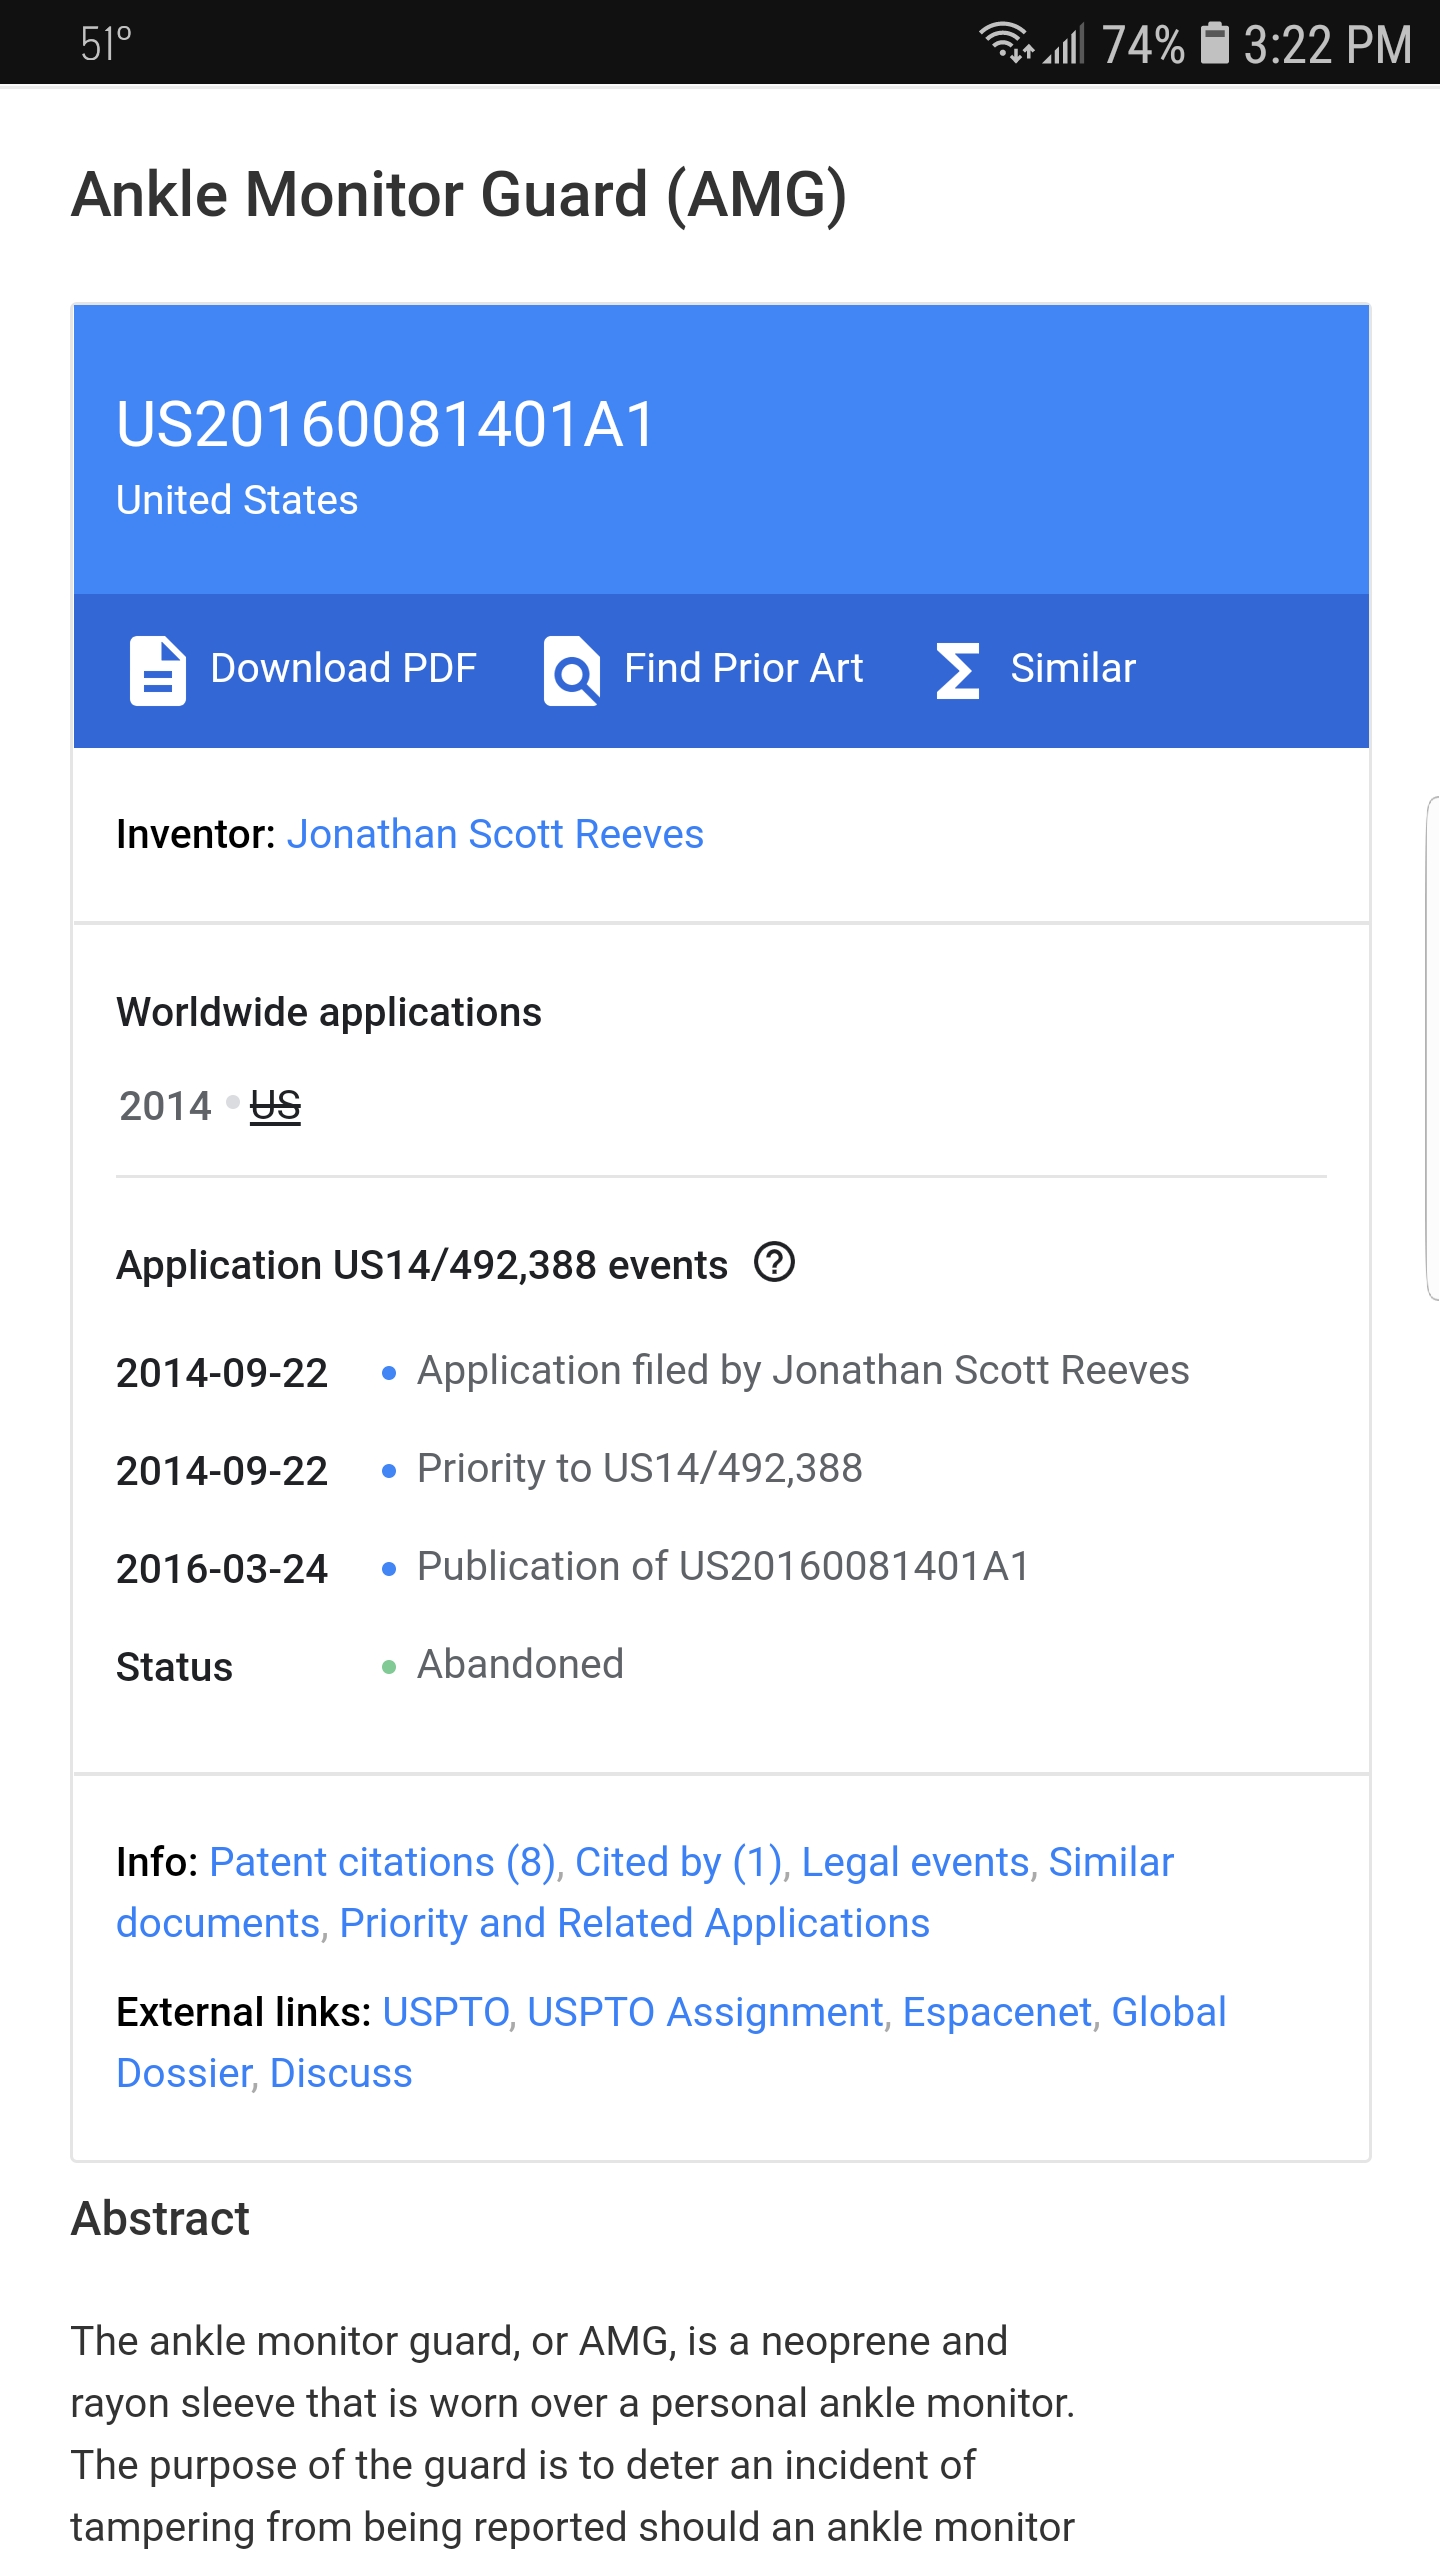Open Espacenet external link
This screenshot has height=2560, width=1440.
tap(997, 2012)
